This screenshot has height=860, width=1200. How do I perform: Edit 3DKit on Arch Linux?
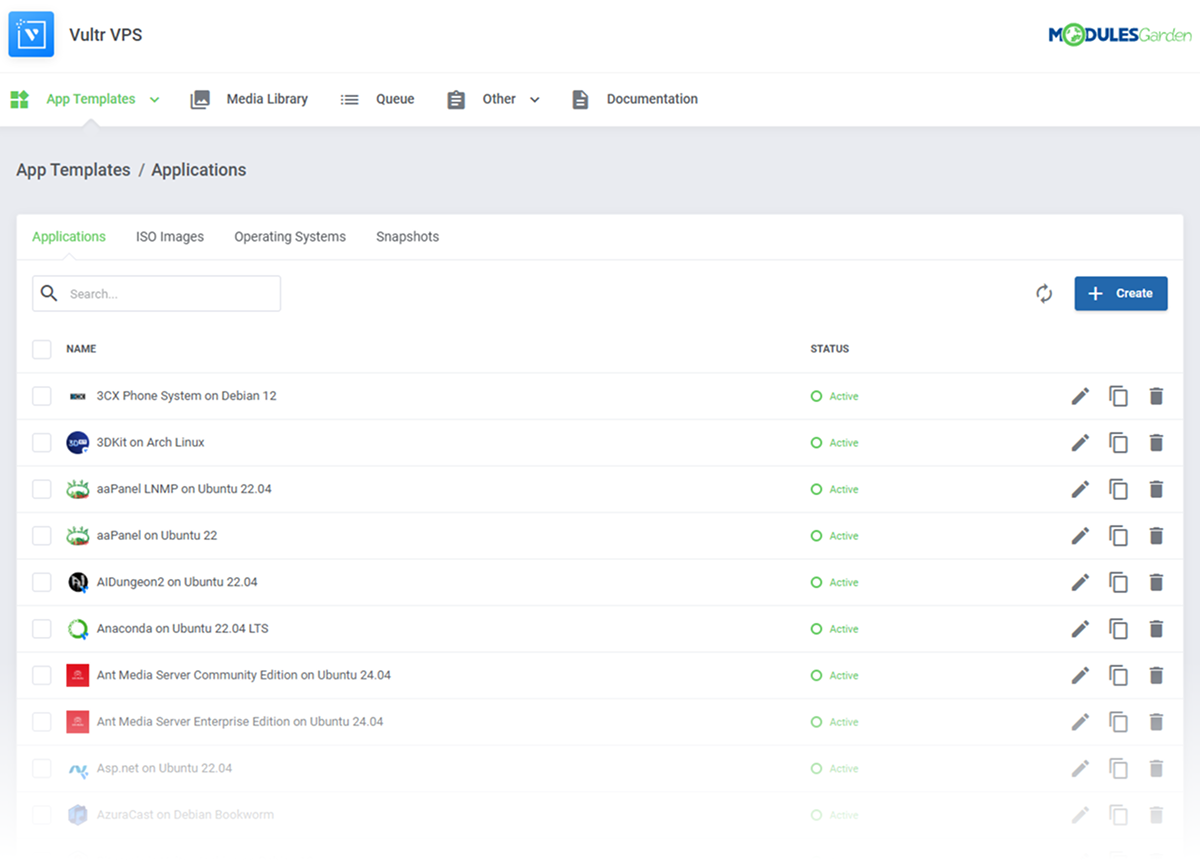pyautogui.click(x=1080, y=442)
